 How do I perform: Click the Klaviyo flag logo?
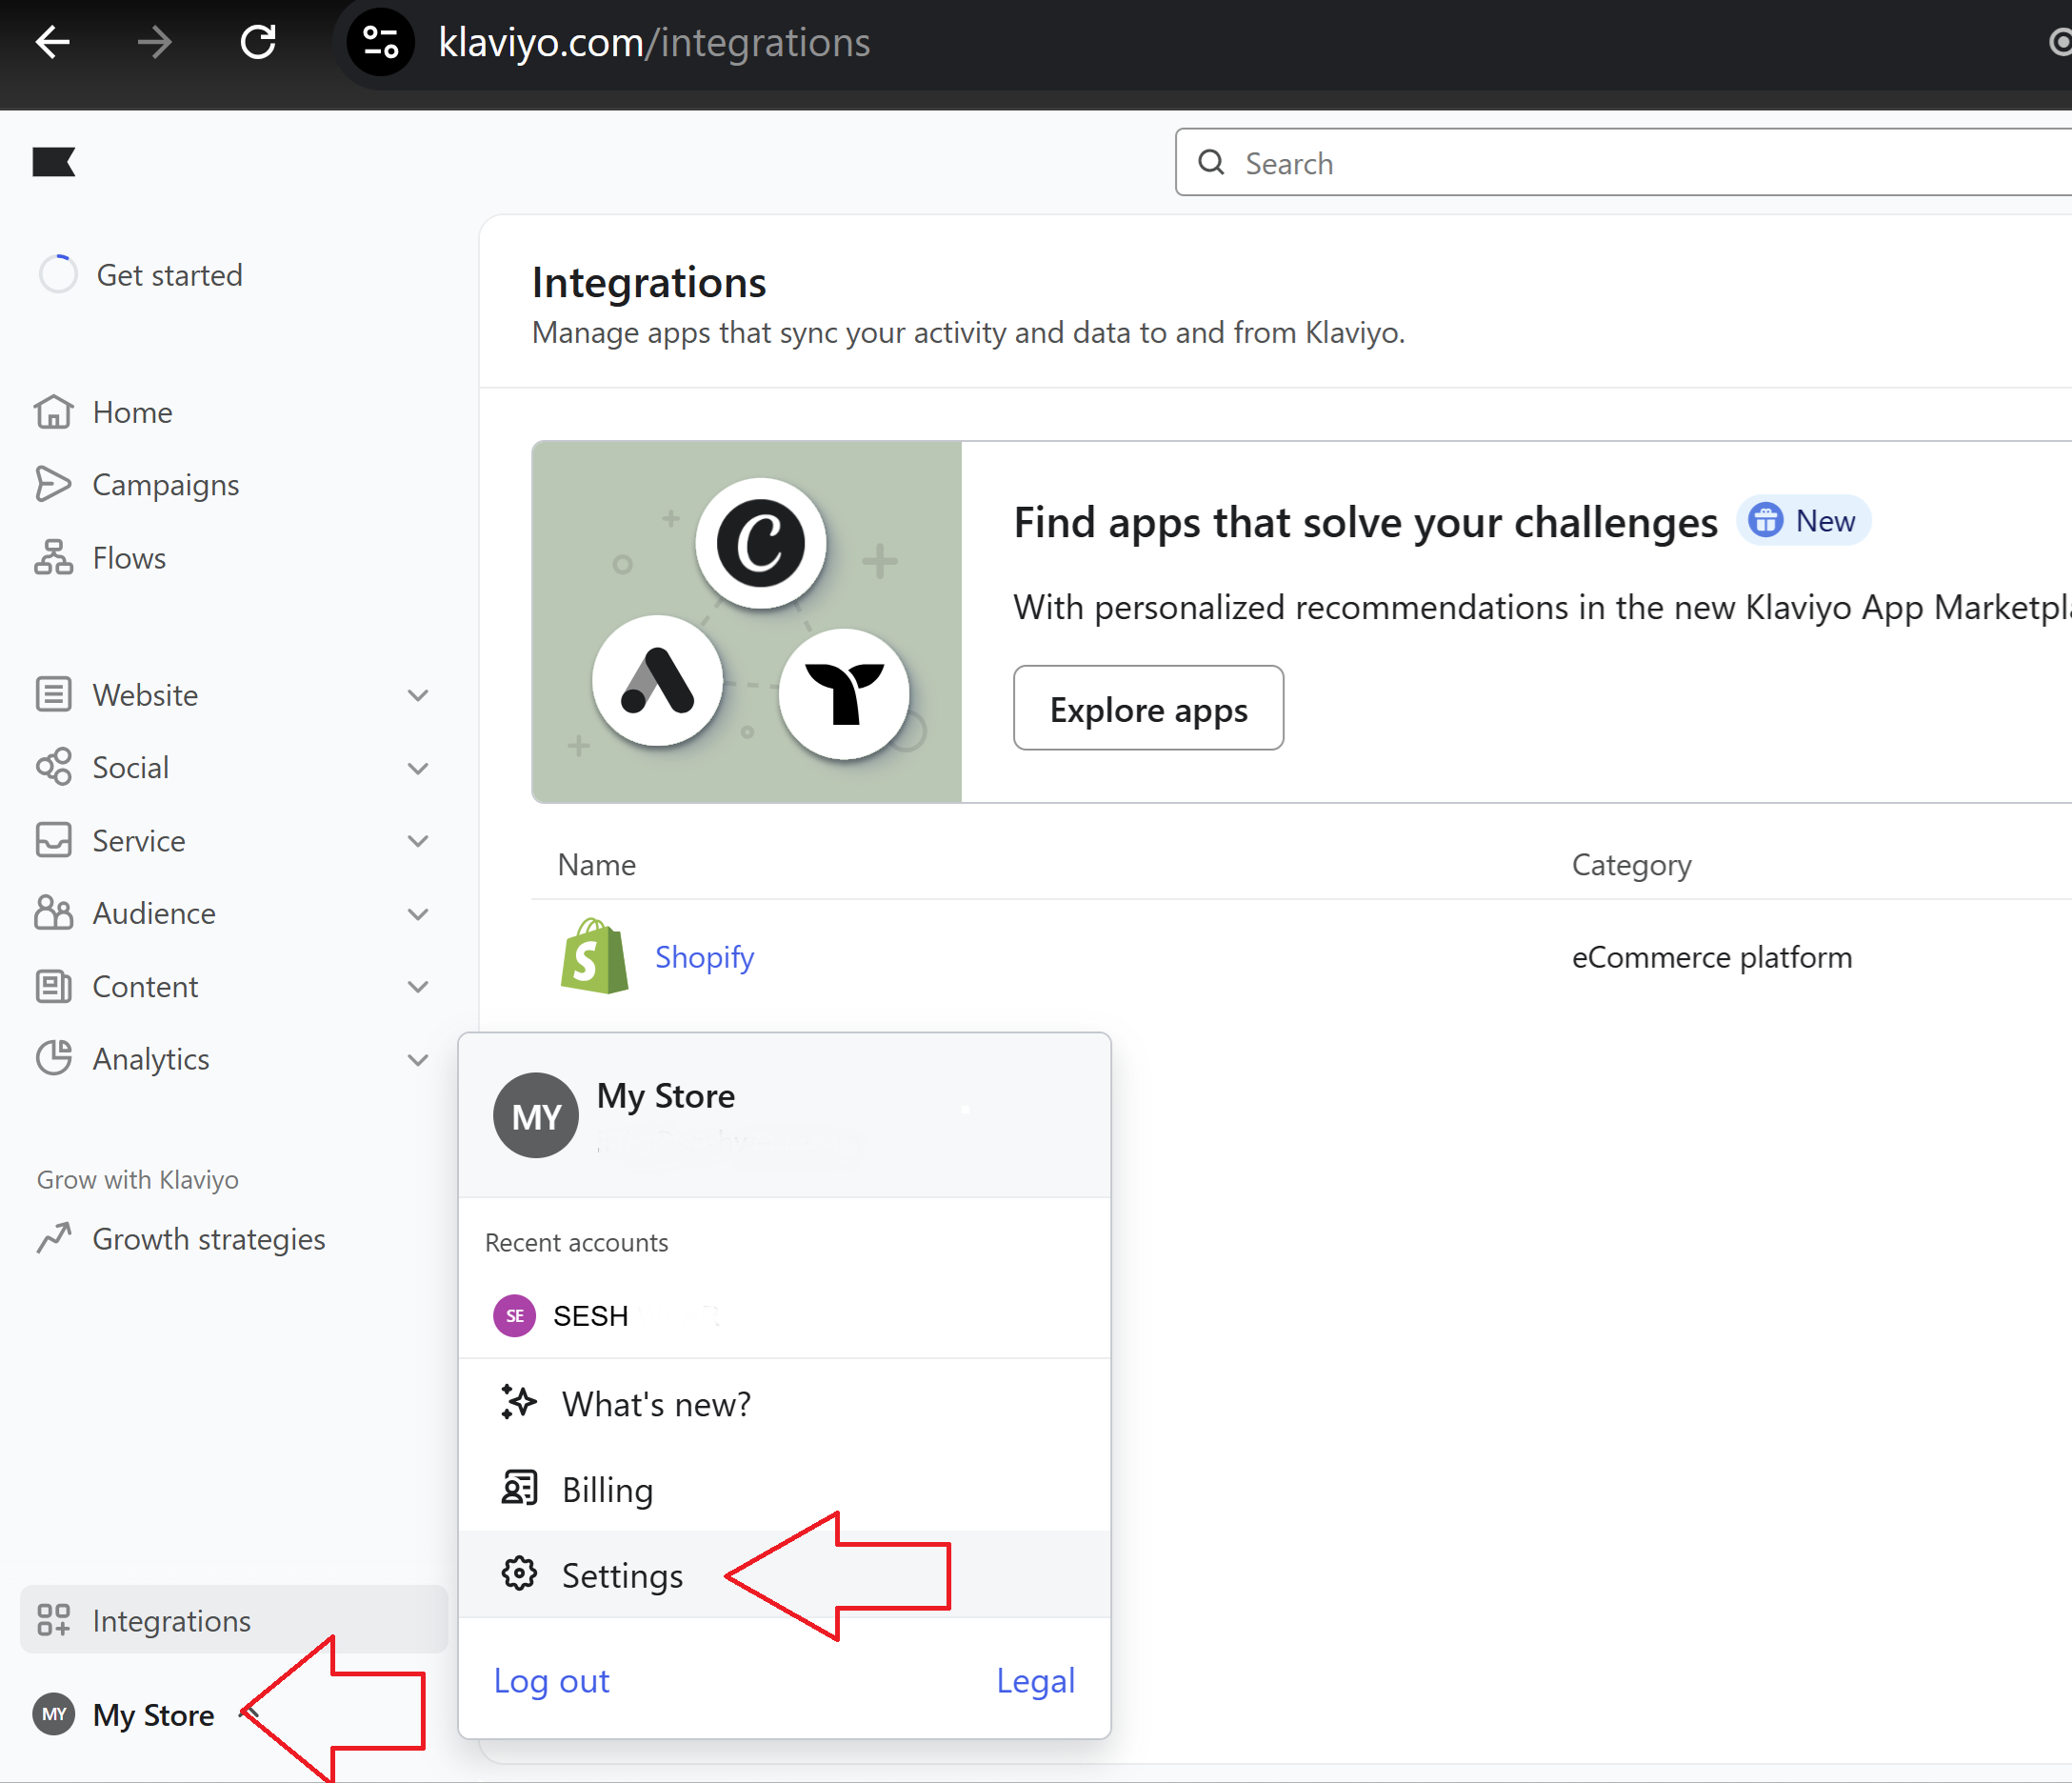[x=54, y=162]
